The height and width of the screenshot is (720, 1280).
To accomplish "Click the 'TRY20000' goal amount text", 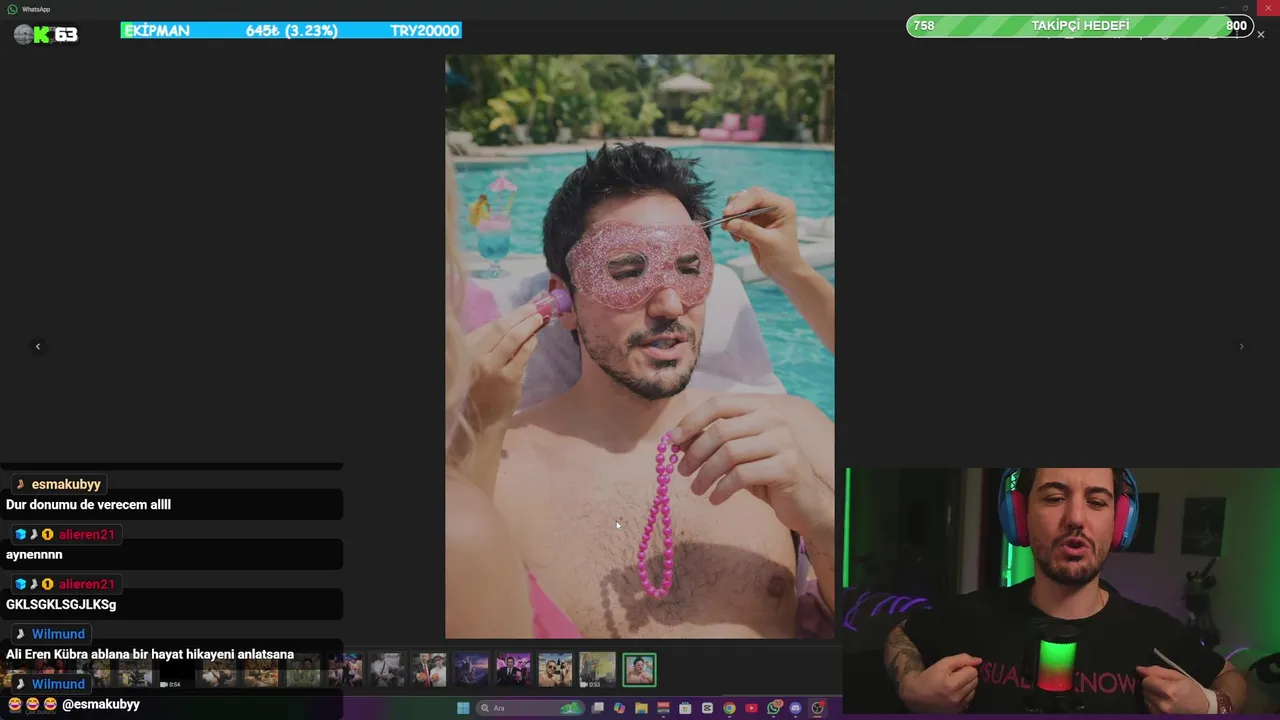I will (x=425, y=31).
